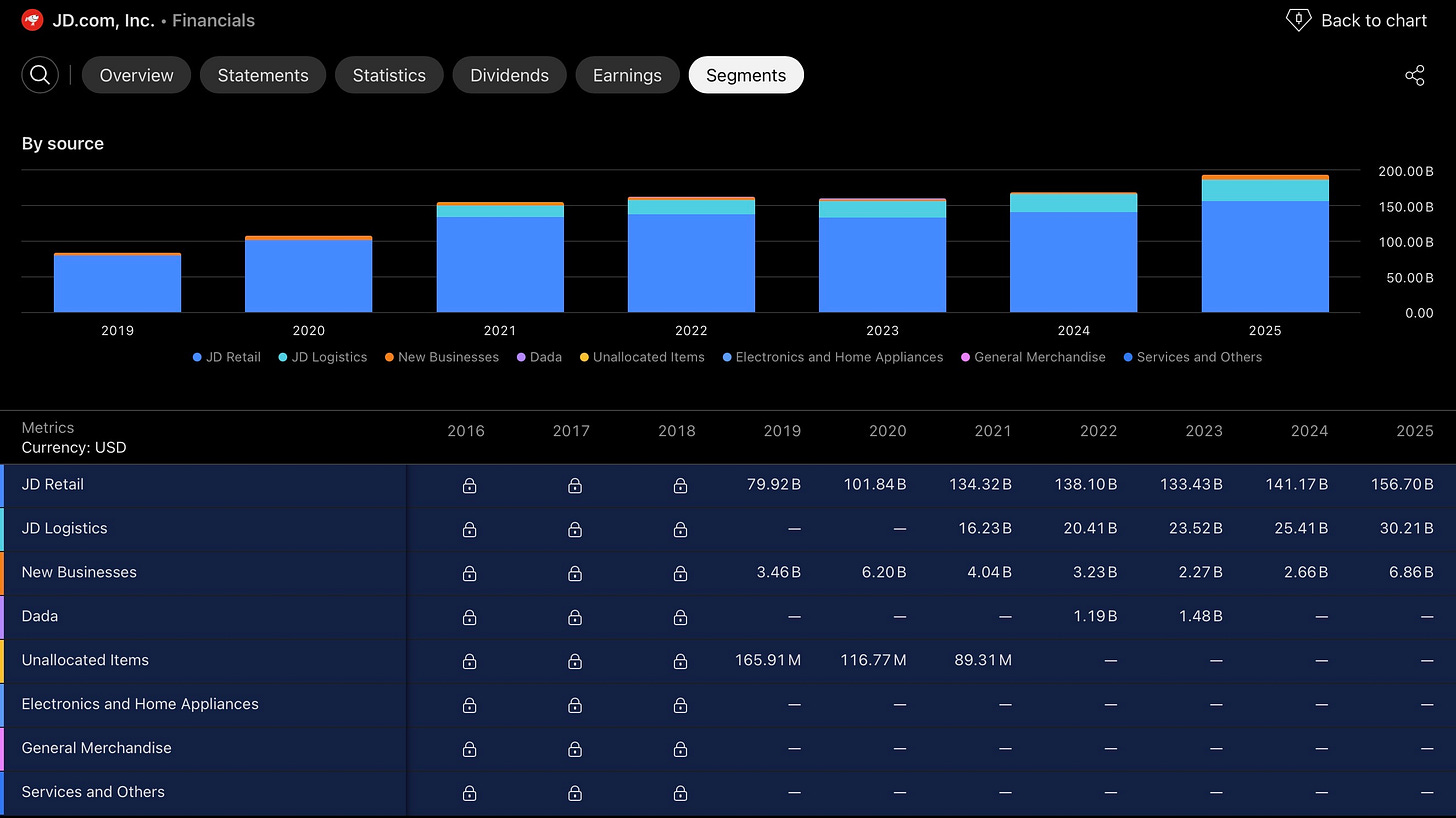Open the Earnings tab
The image size is (1456, 818).
pos(627,75)
